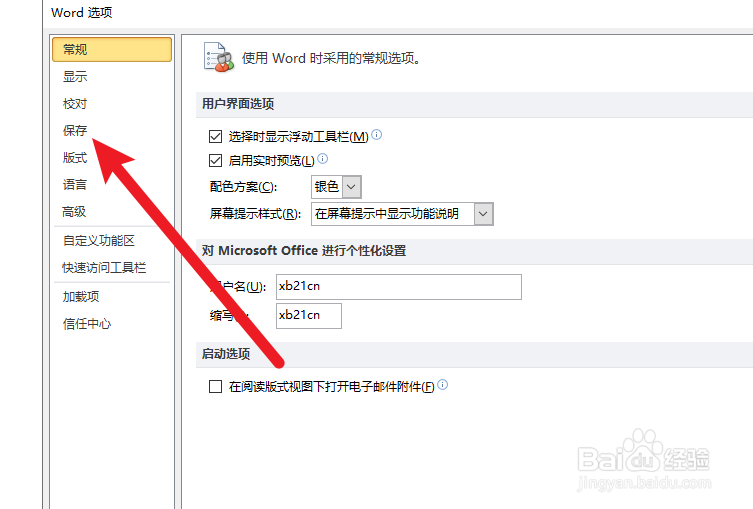Click 对 Microsoft Office 进行个性化设置 heading
The width and height of the screenshot is (753, 509).
(304, 251)
